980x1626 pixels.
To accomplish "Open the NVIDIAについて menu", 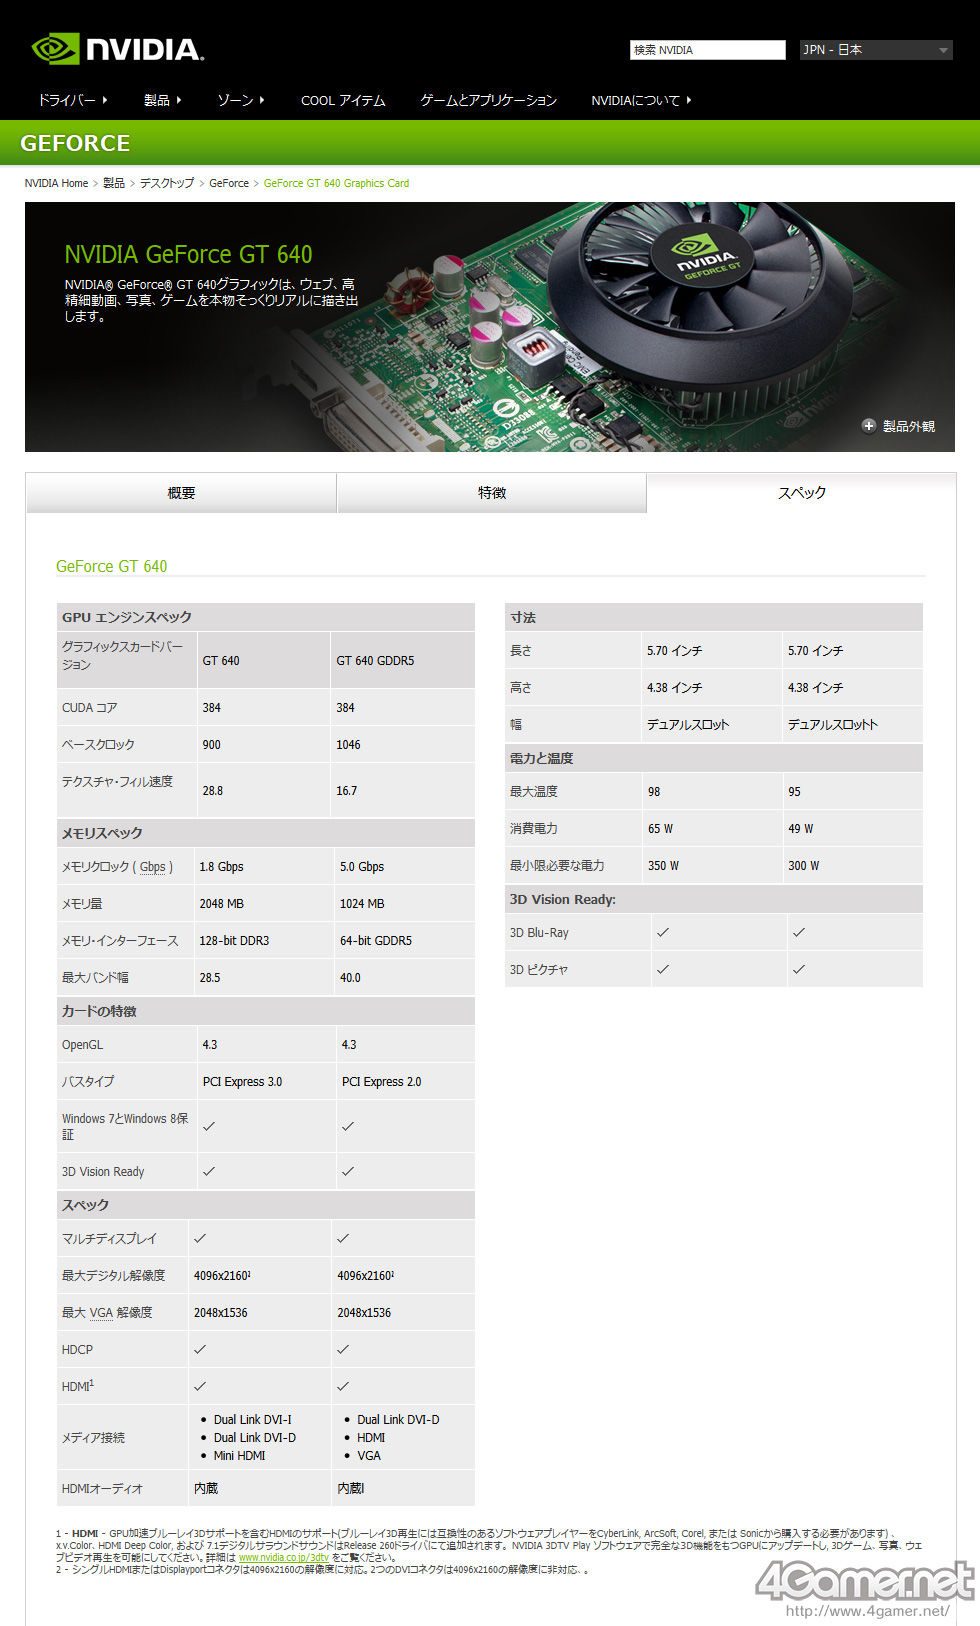I will point(640,100).
